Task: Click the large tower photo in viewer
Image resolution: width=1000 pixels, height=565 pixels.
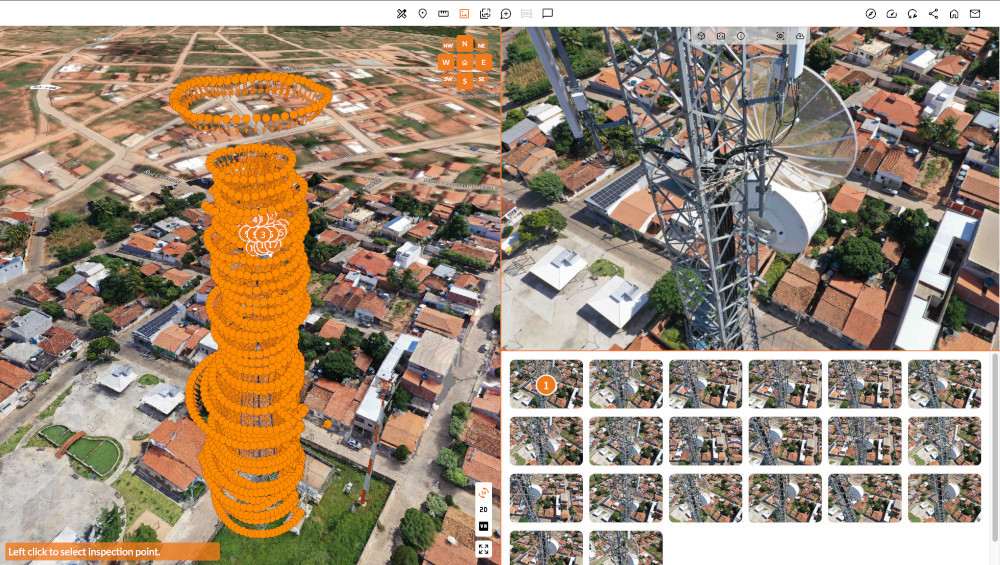Action: click(751, 188)
